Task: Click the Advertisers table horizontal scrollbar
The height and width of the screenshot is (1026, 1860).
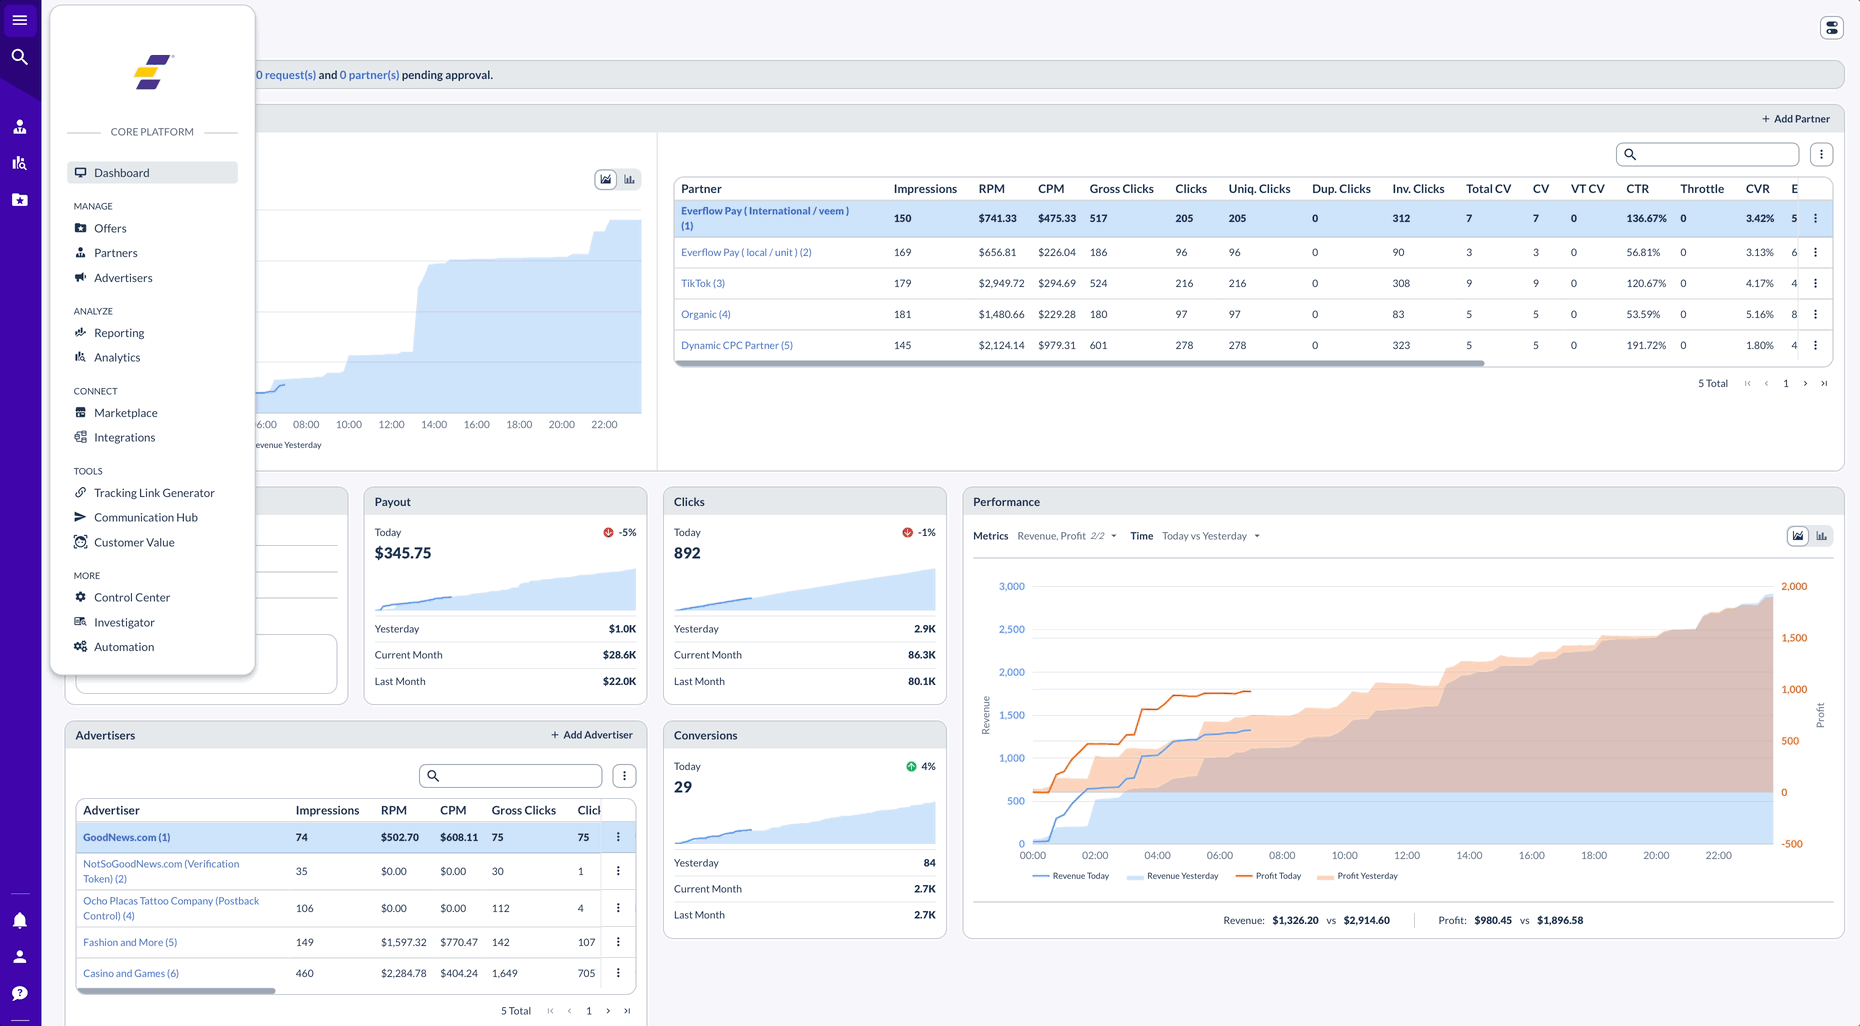Action: tap(176, 991)
